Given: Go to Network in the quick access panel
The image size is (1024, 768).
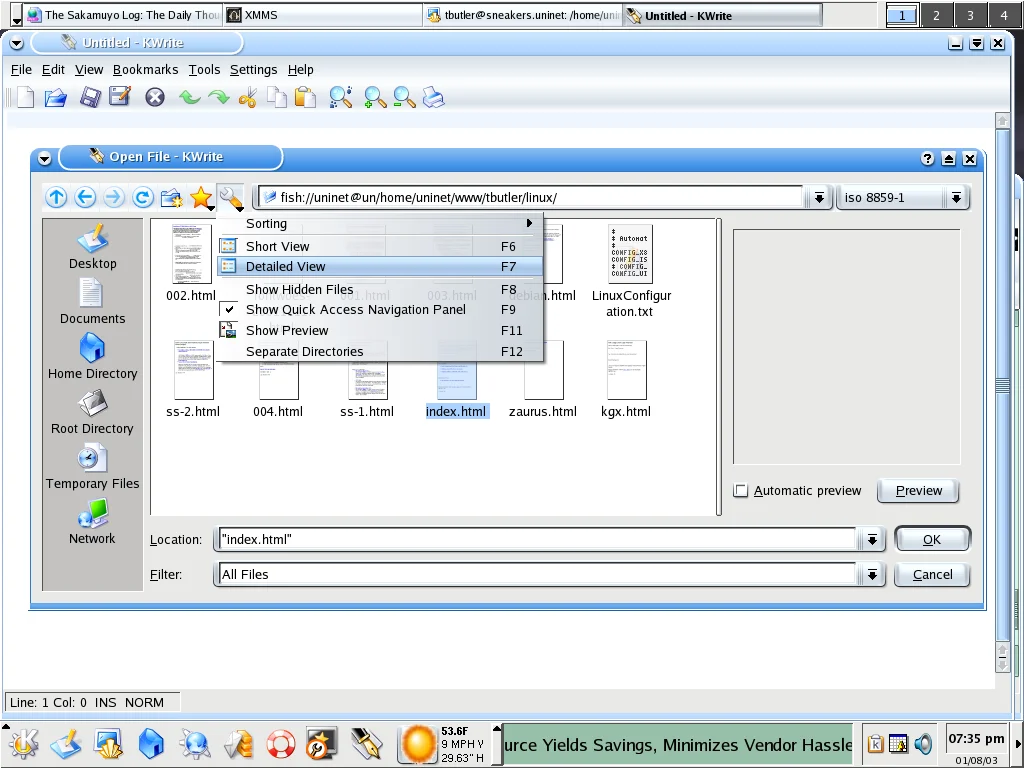Looking at the screenshot, I should coord(92,522).
